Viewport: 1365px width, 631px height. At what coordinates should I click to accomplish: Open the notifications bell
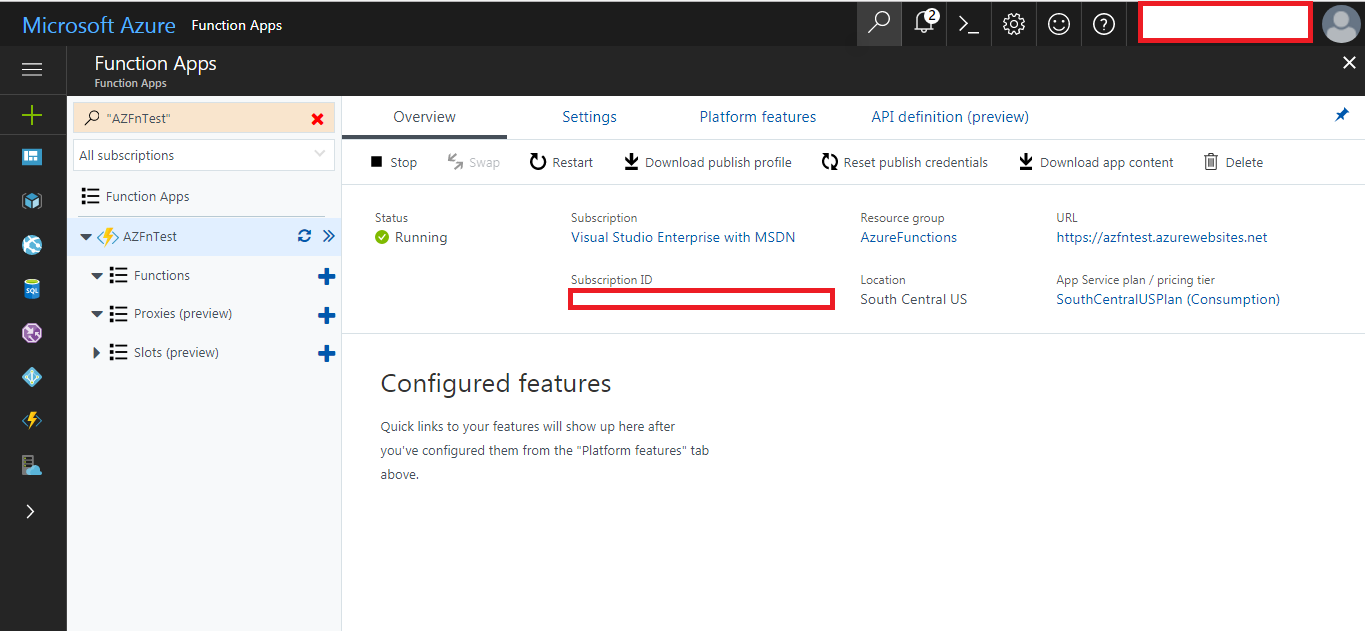[x=925, y=24]
